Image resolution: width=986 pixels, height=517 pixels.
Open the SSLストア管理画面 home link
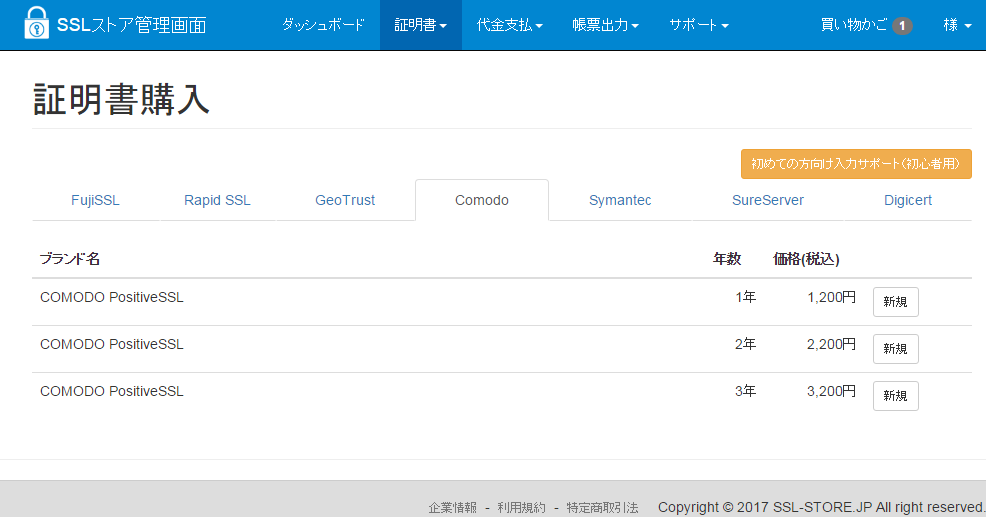(x=131, y=25)
